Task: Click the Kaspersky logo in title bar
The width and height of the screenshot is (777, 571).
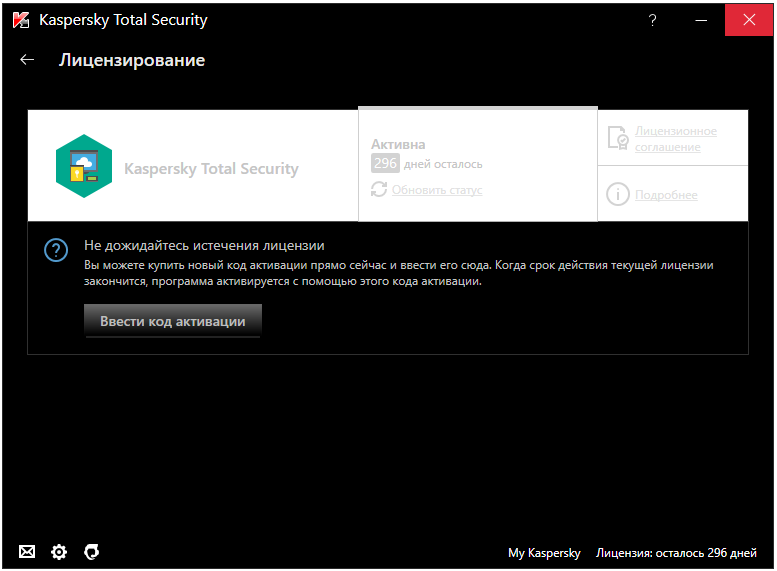Action: click(x=21, y=20)
